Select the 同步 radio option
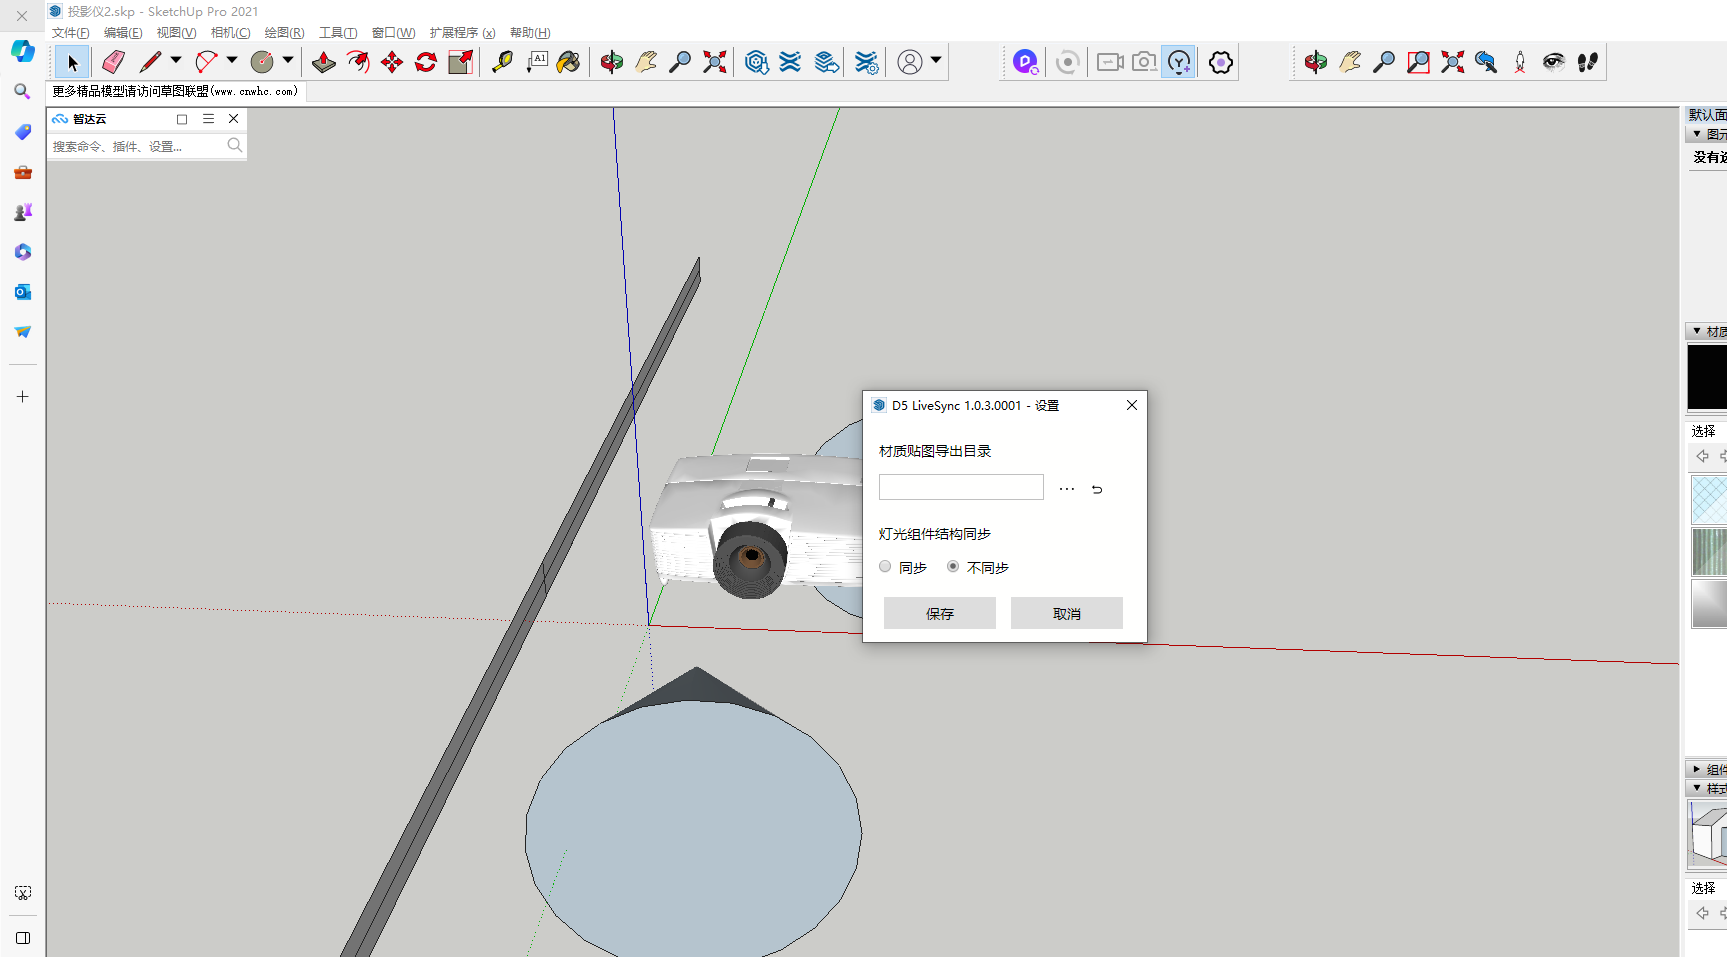The image size is (1727, 957). click(x=885, y=567)
